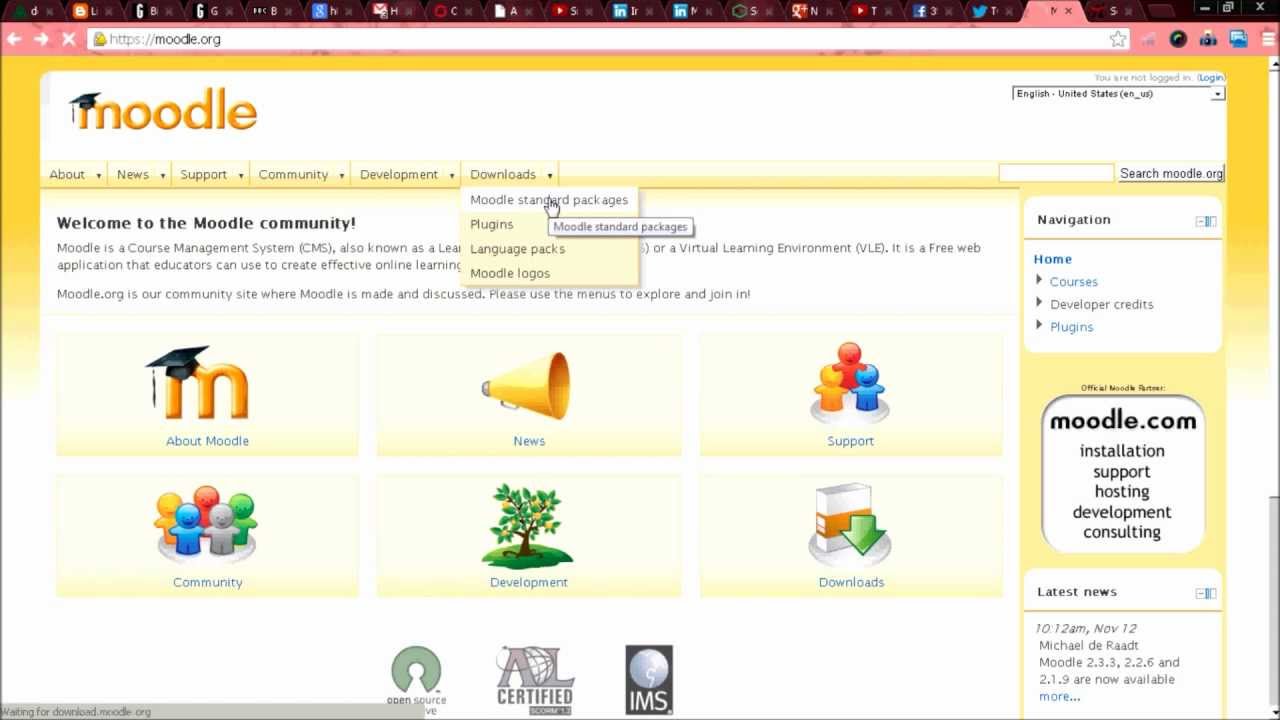Open the About Moodle text link
1280x720 pixels.
(x=207, y=441)
